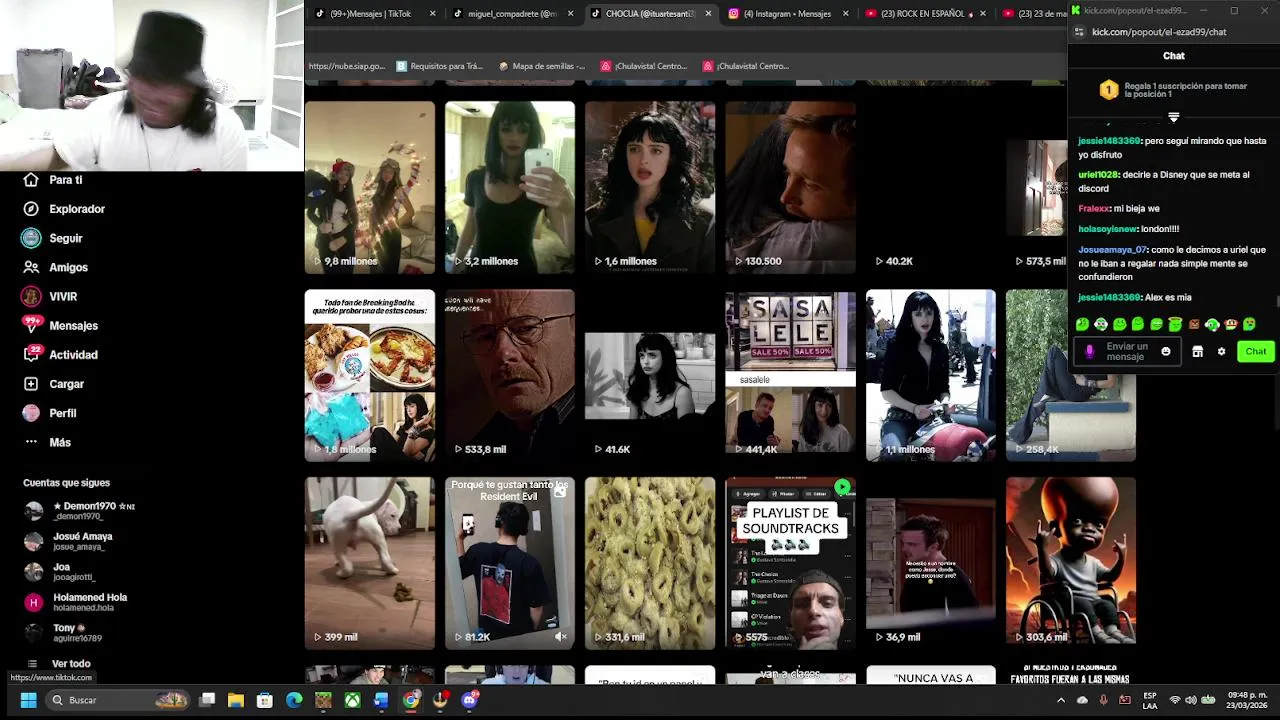Screen dimensions: 1280x720
Task: Open the Requisitos para Trá... bookmark
Action: click(x=440, y=66)
